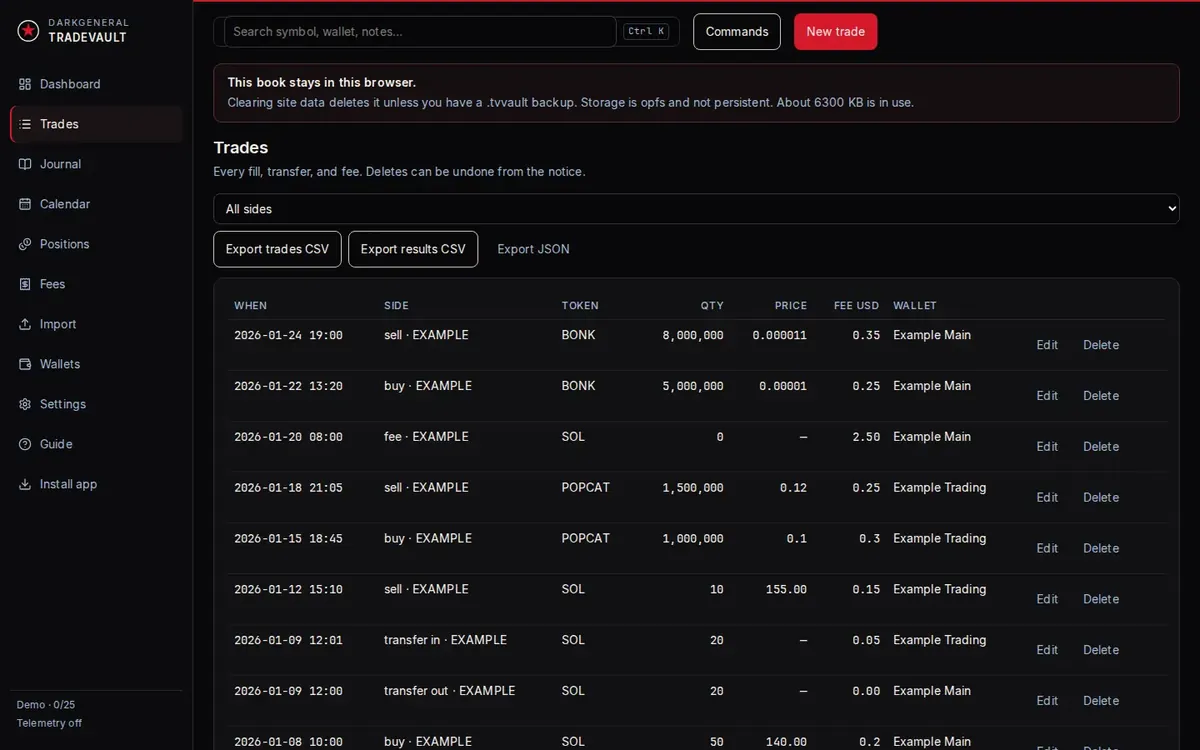Open the Wallets page label
The width and height of the screenshot is (1200, 750).
[x=60, y=364]
